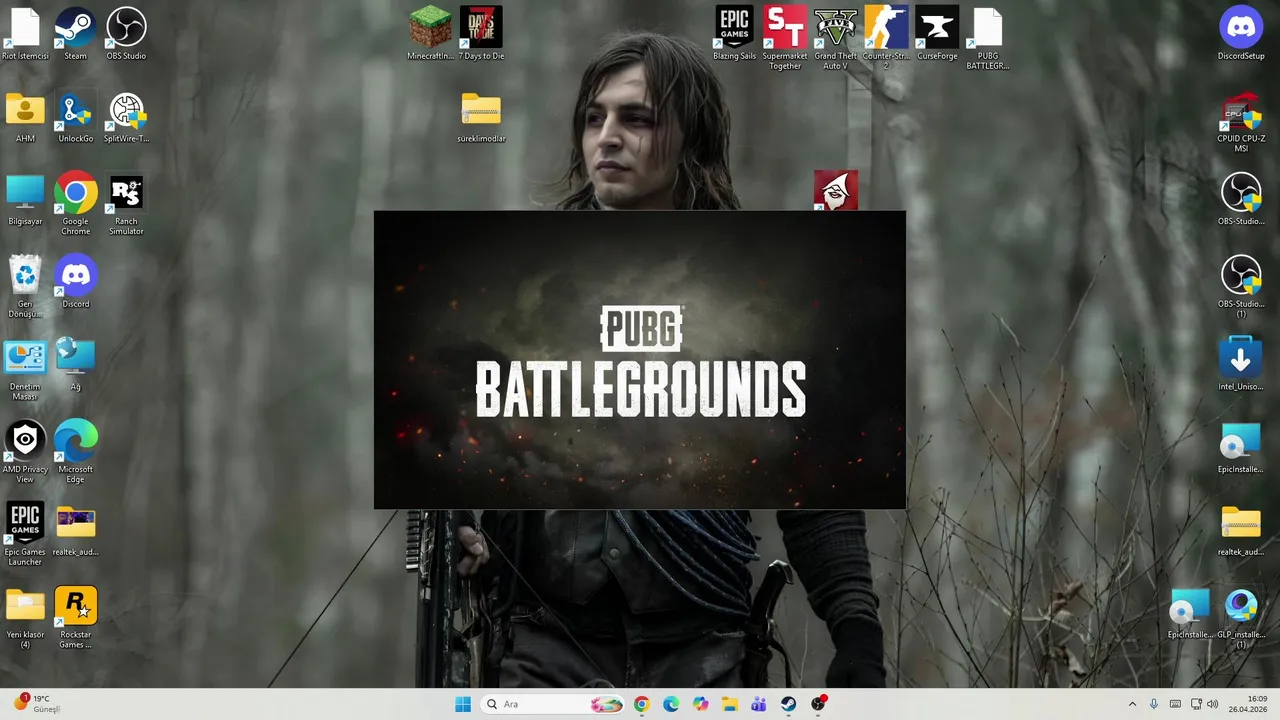Open the OBS Studio shortcut near Steam
The width and height of the screenshot is (1280, 720).
[x=126, y=34]
